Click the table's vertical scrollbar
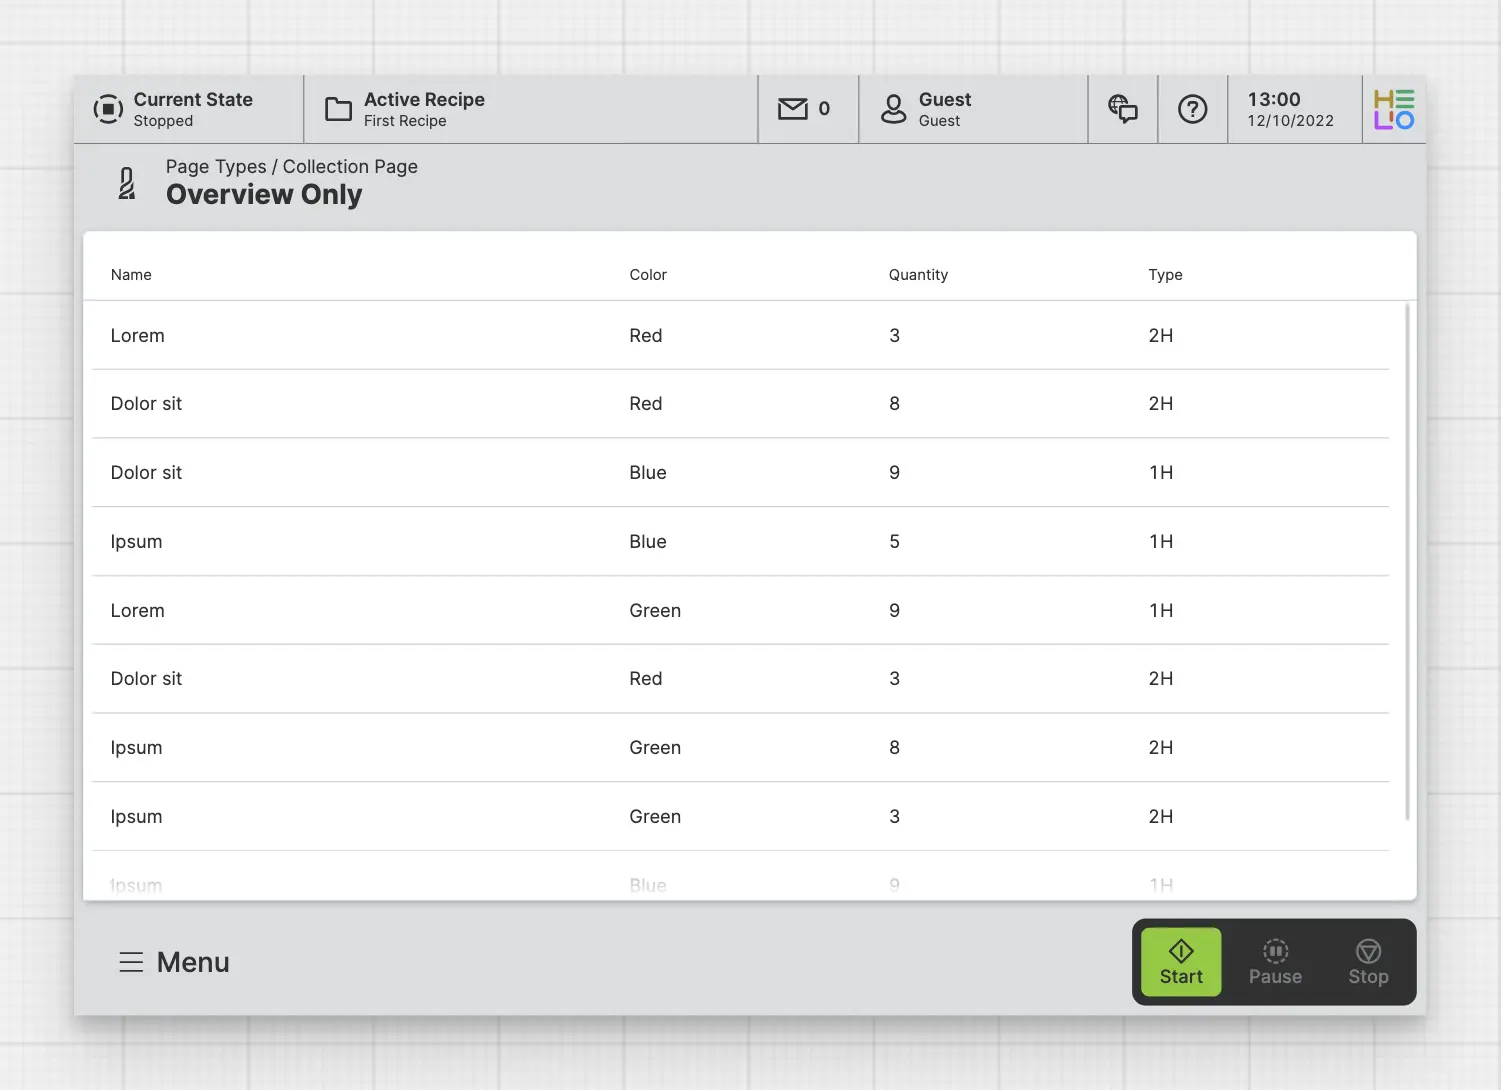This screenshot has width=1501, height=1090. tap(1407, 560)
